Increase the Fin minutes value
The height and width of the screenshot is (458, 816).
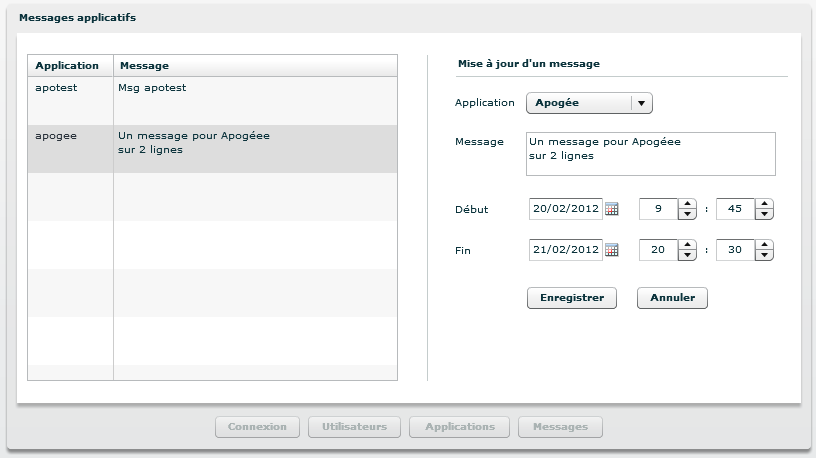(x=765, y=245)
